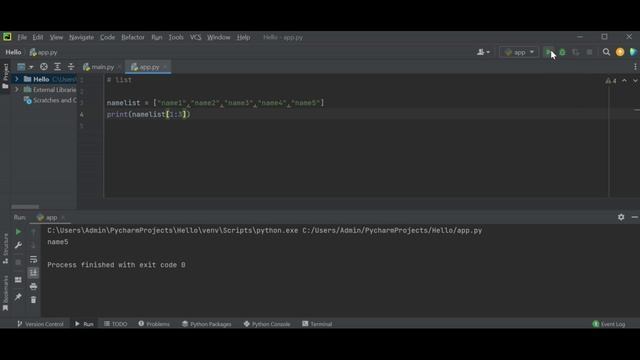Click the Stop icon in Run panel
This screenshot has height=360, width=640.
18,262
